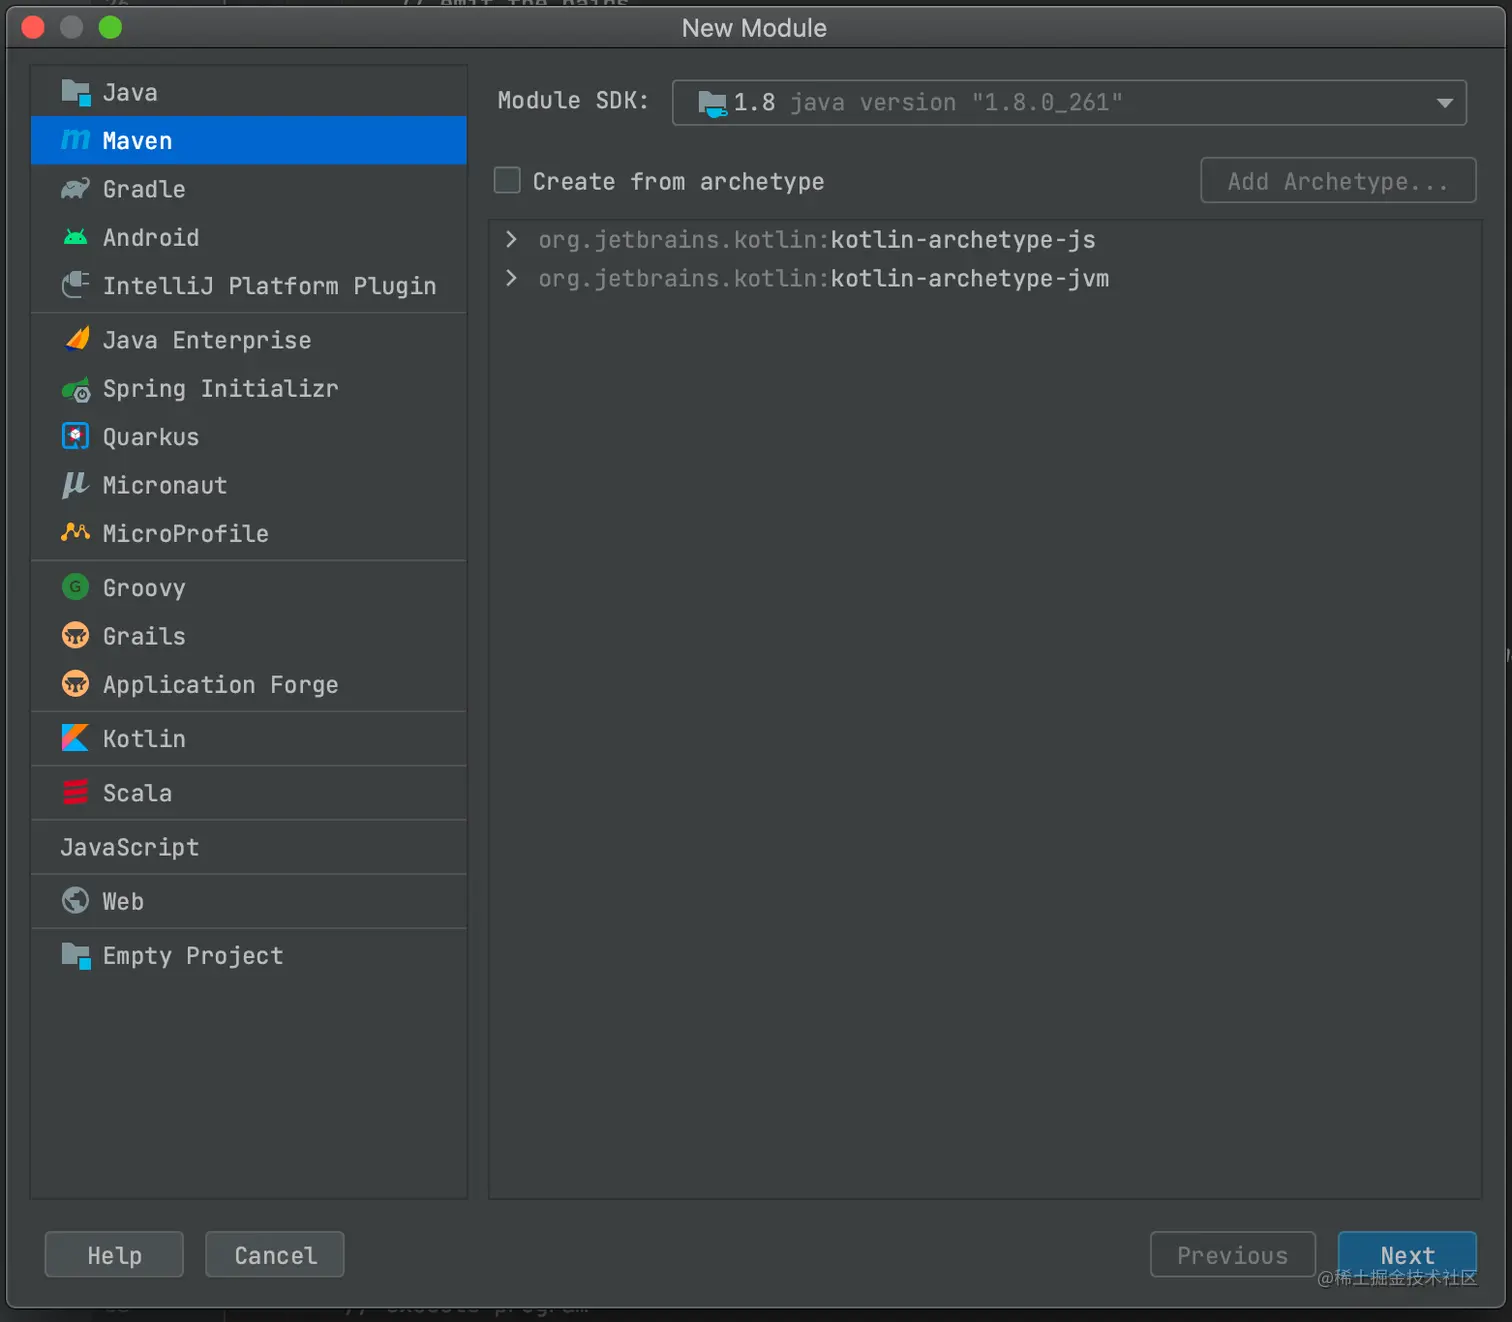Select the kotlin-archetype-js row text

[x=817, y=240]
